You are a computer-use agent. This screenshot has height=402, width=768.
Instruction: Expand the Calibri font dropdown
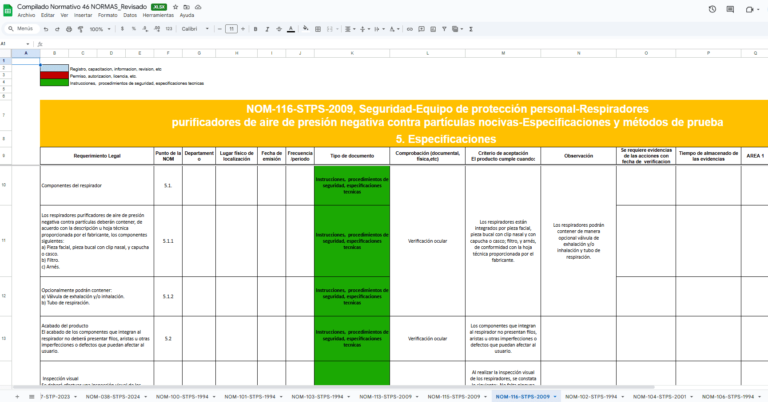[194, 29]
